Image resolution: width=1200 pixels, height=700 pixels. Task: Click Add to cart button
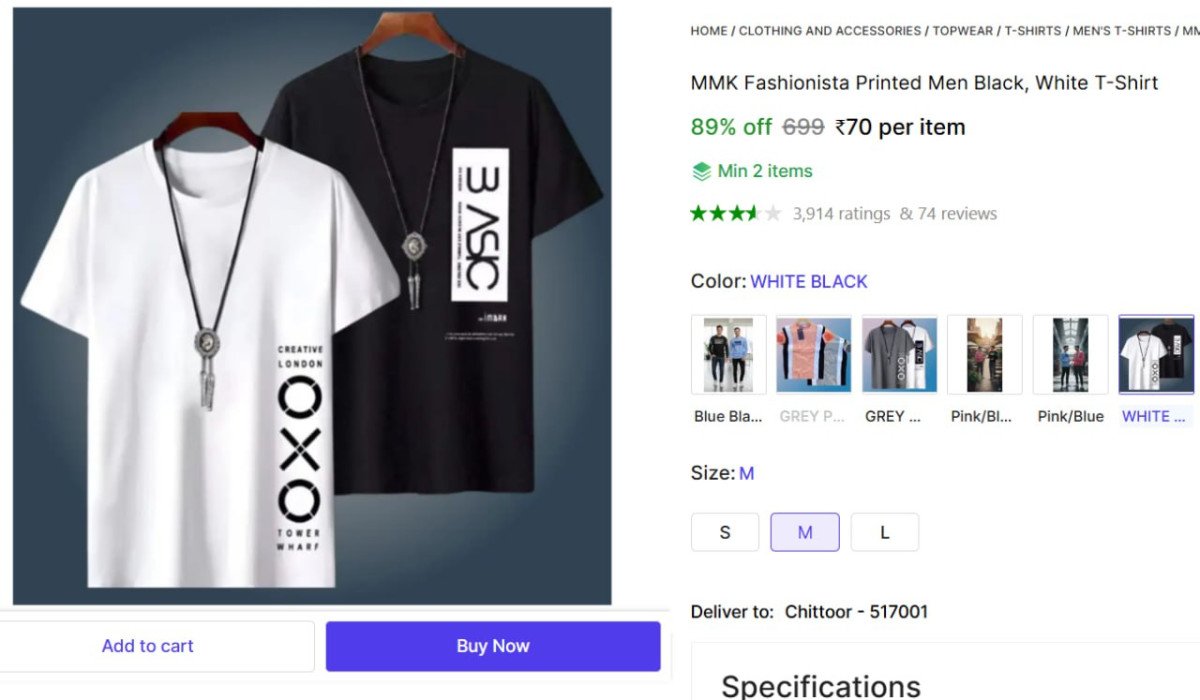click(x=148, y=646)
